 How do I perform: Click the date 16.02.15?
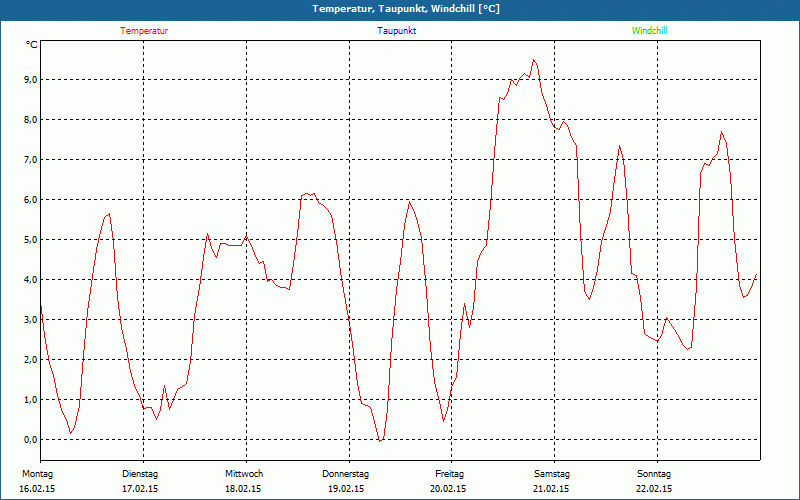(x=37, y=489)
